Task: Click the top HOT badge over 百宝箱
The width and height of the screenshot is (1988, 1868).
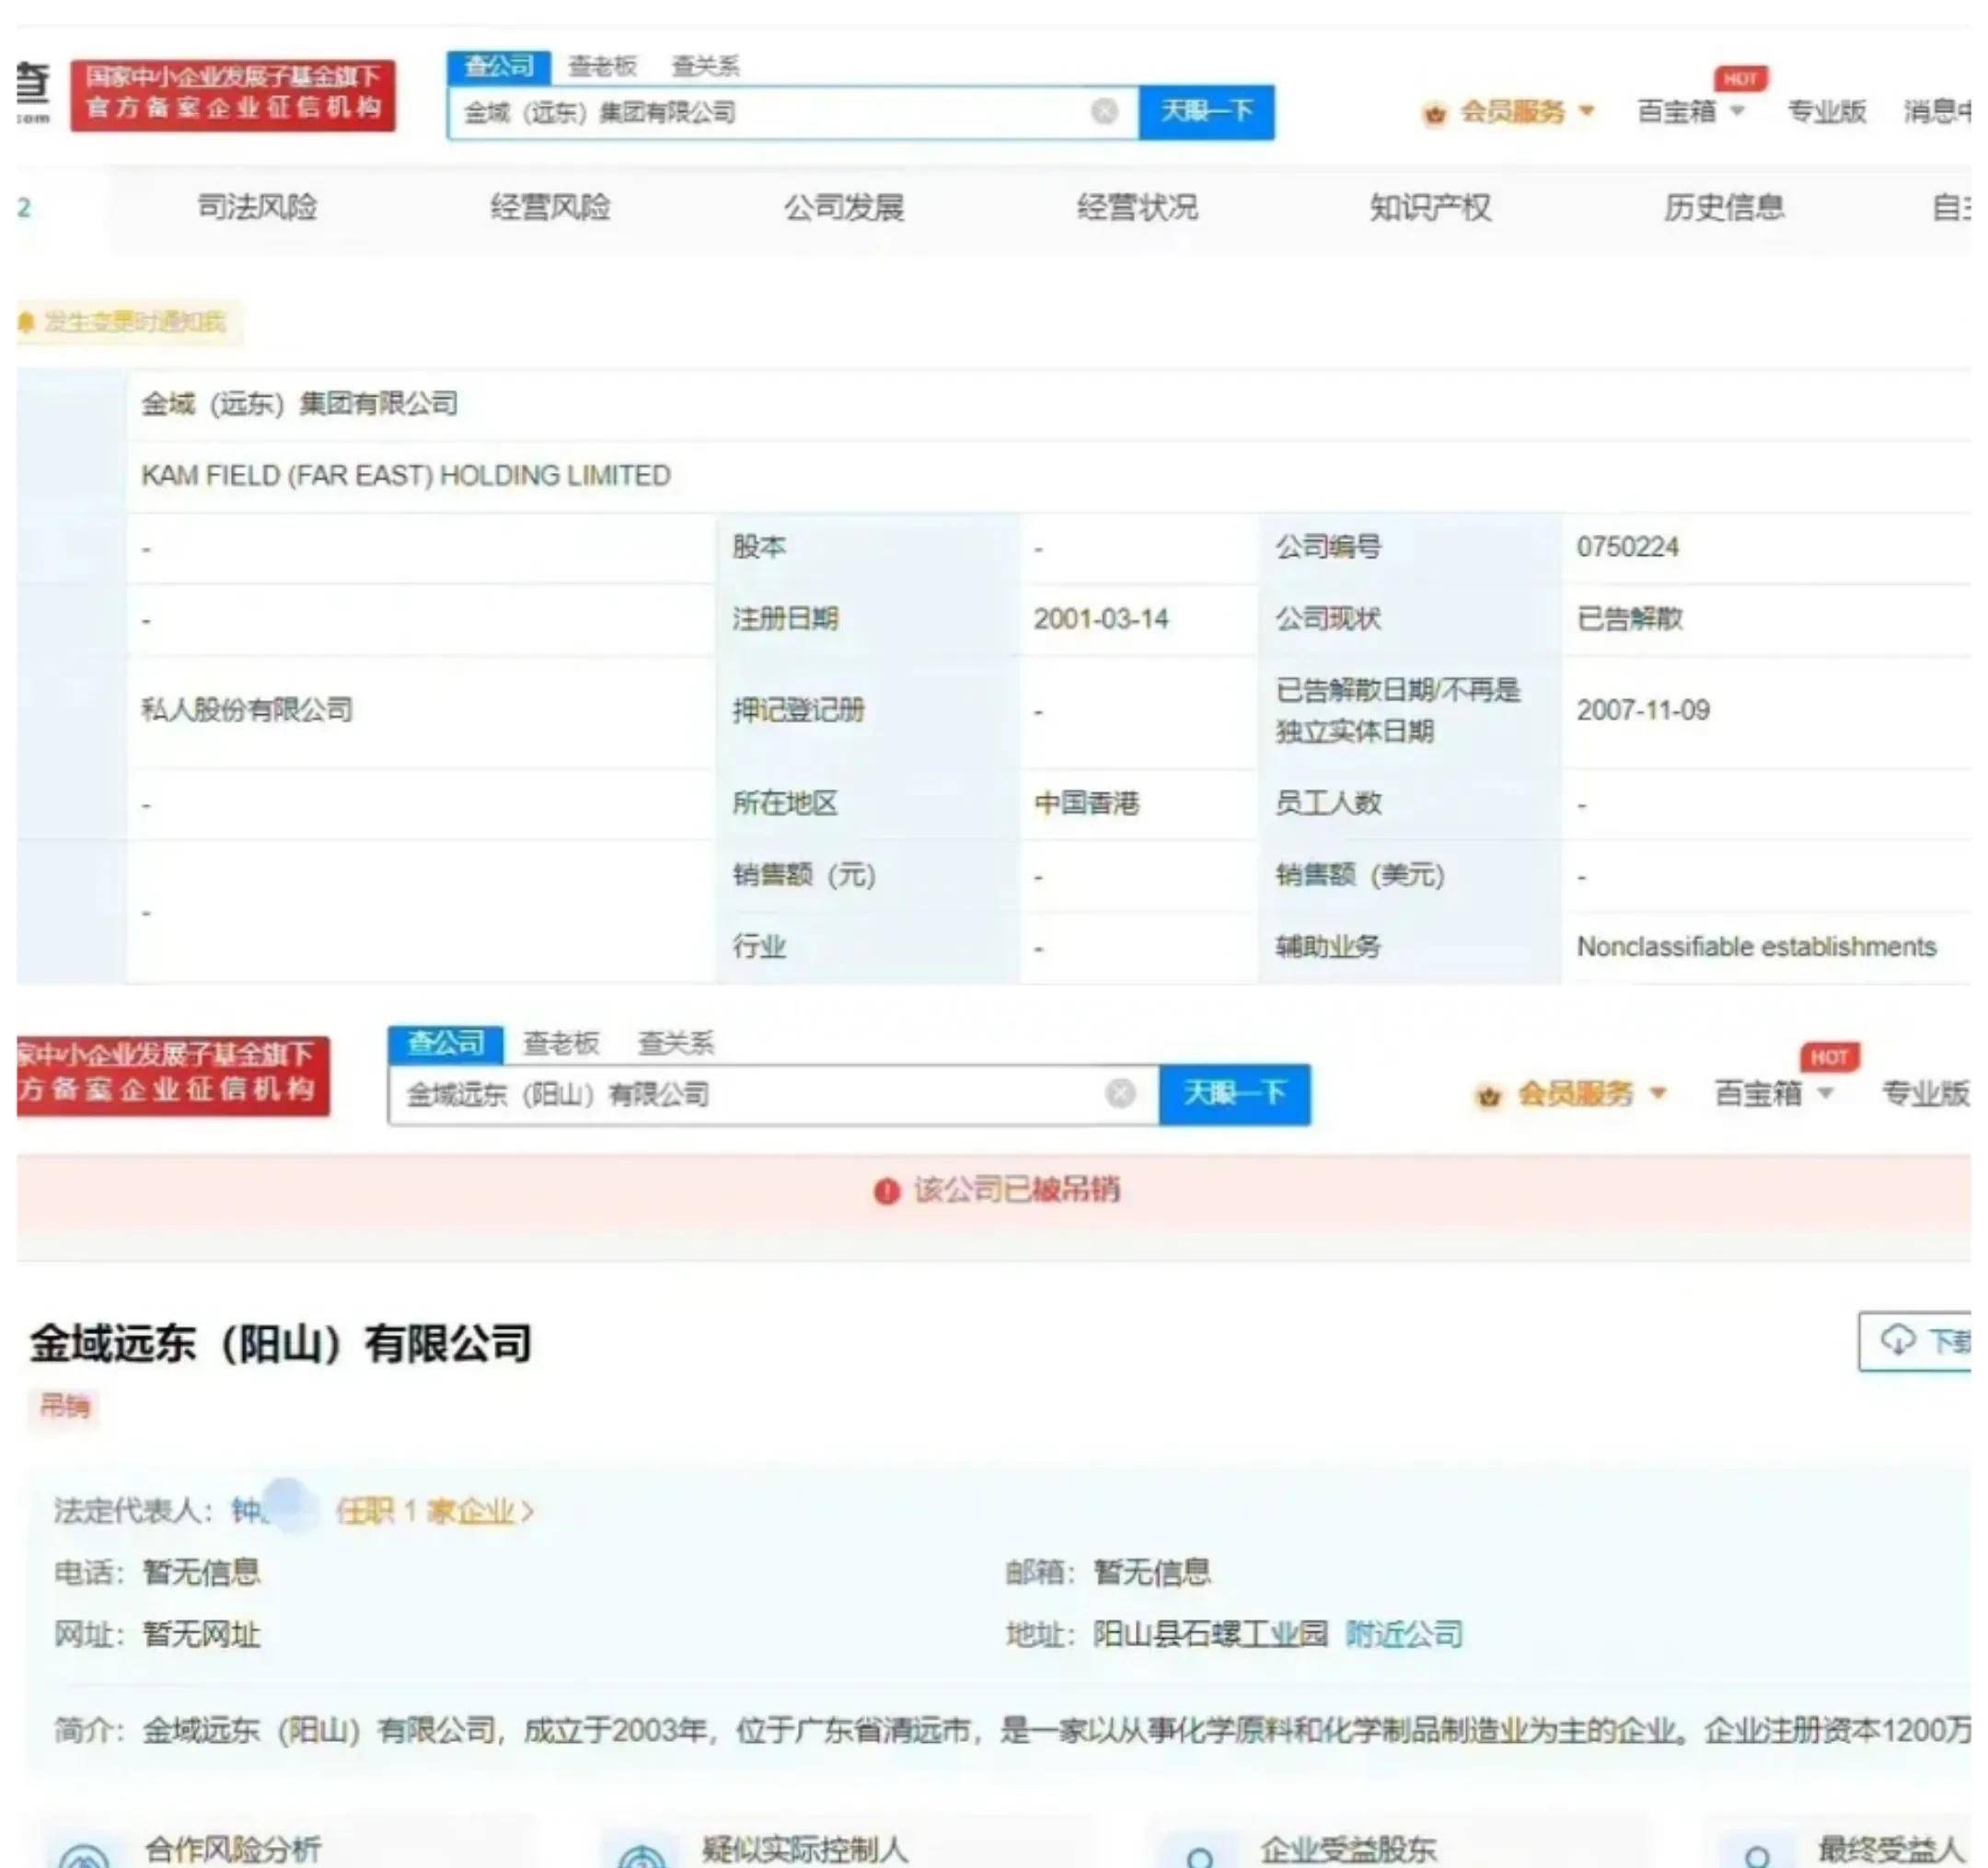Action: pos(1740,78)
